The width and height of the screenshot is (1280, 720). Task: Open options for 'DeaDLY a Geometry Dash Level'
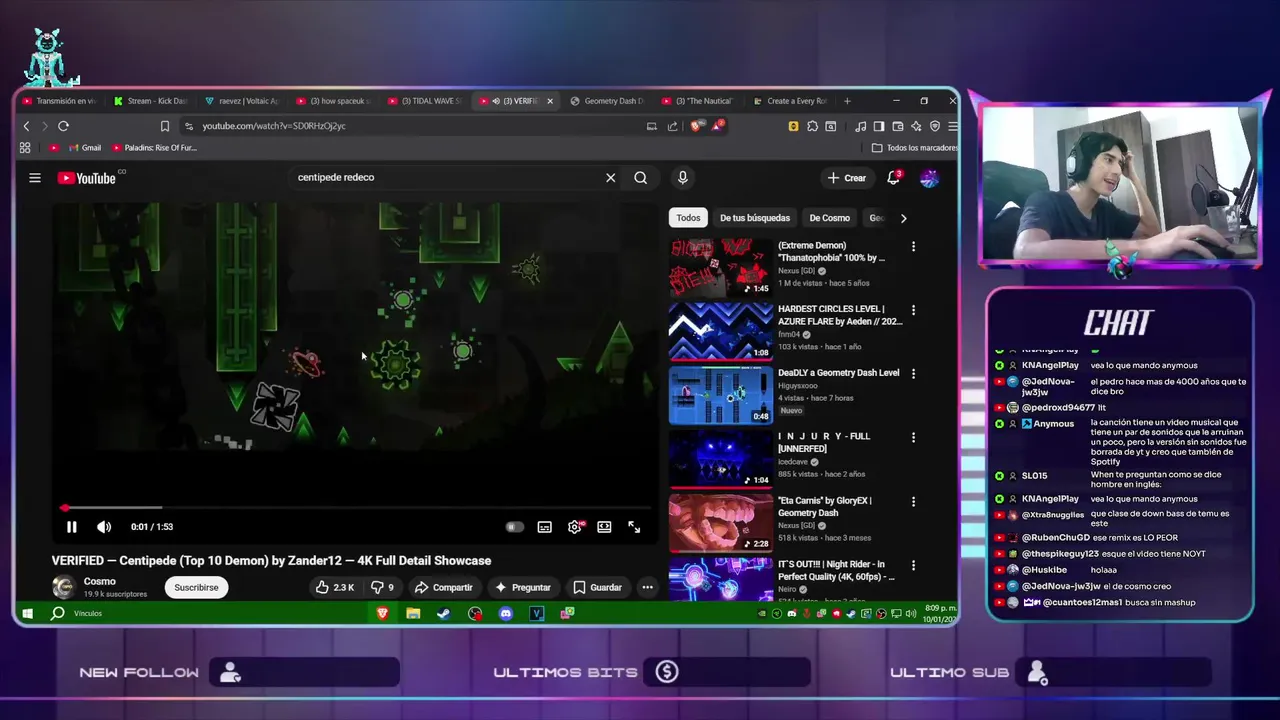913,374
